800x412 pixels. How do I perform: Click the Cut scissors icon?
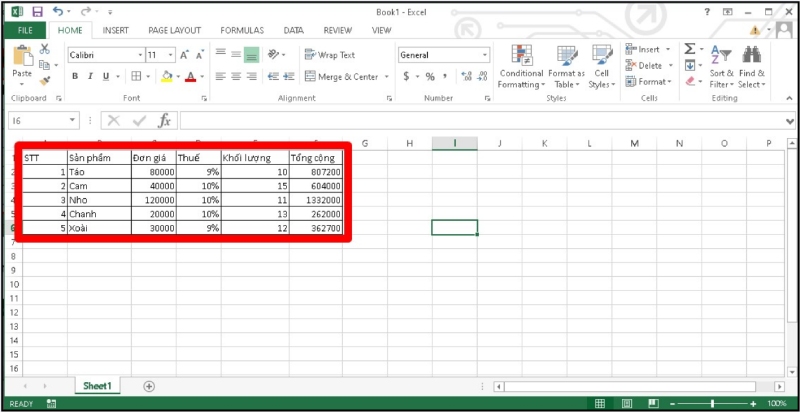[x=45, y=49]
